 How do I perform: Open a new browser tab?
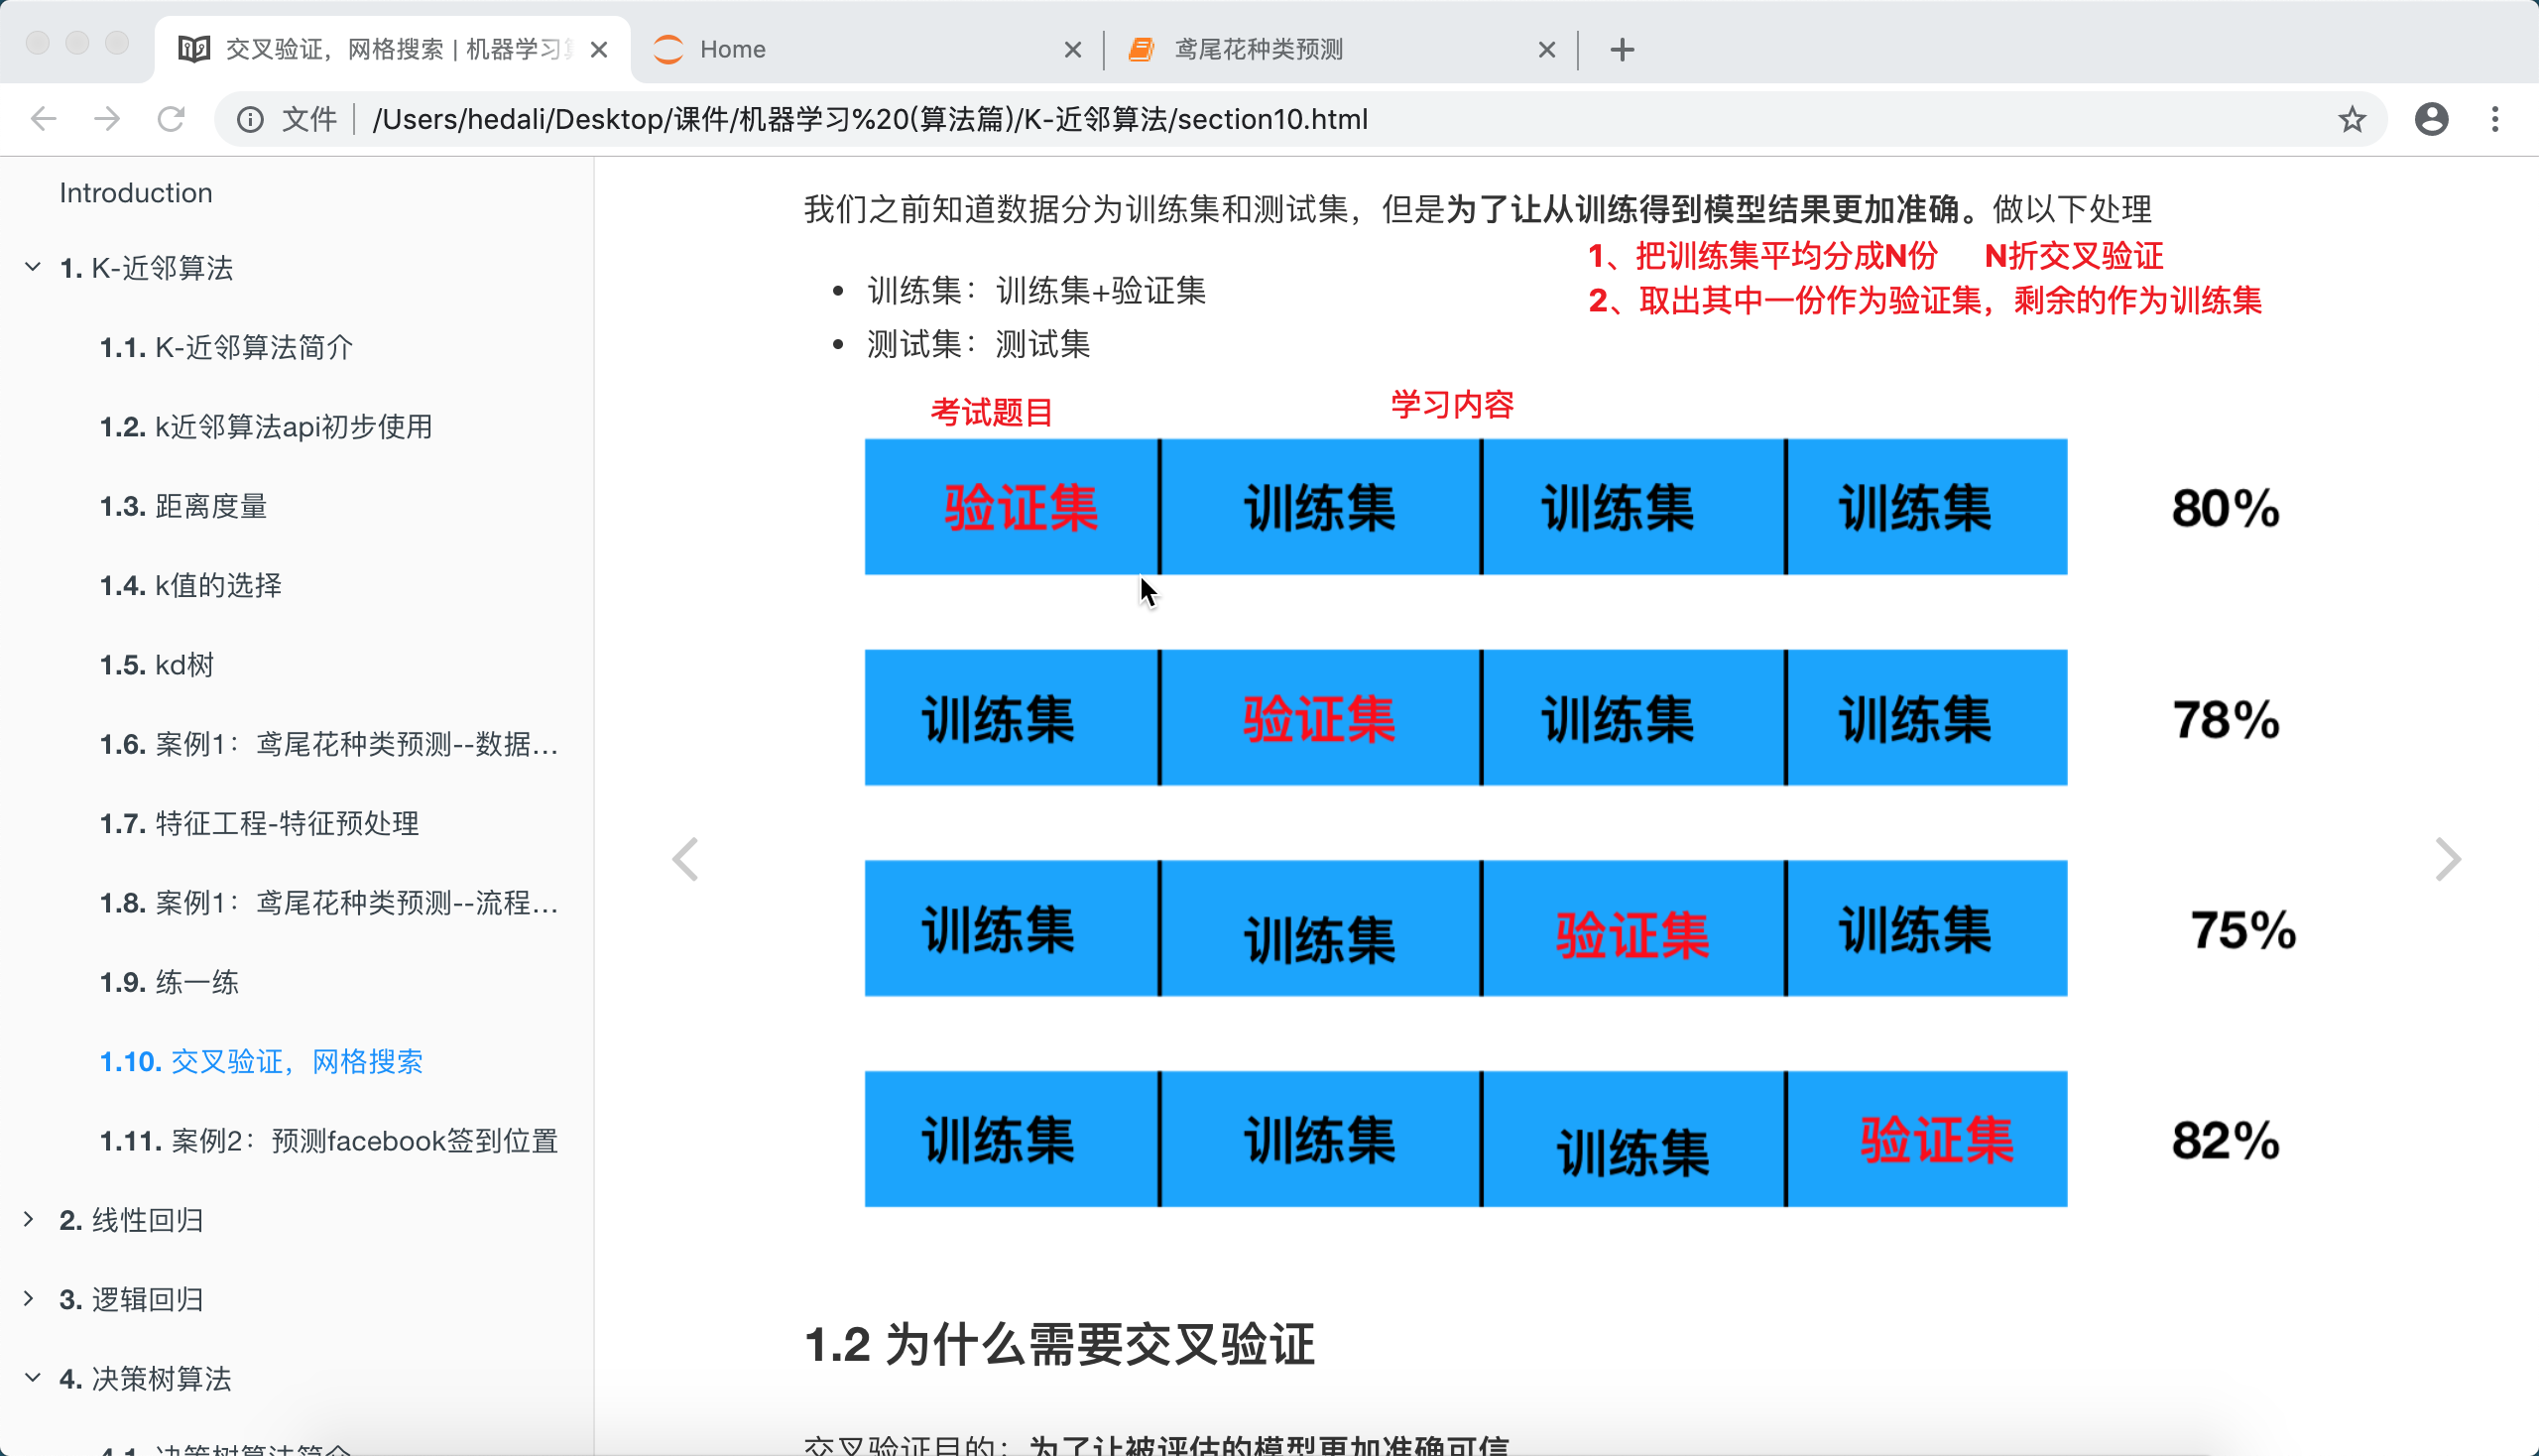pos(1622,49)
